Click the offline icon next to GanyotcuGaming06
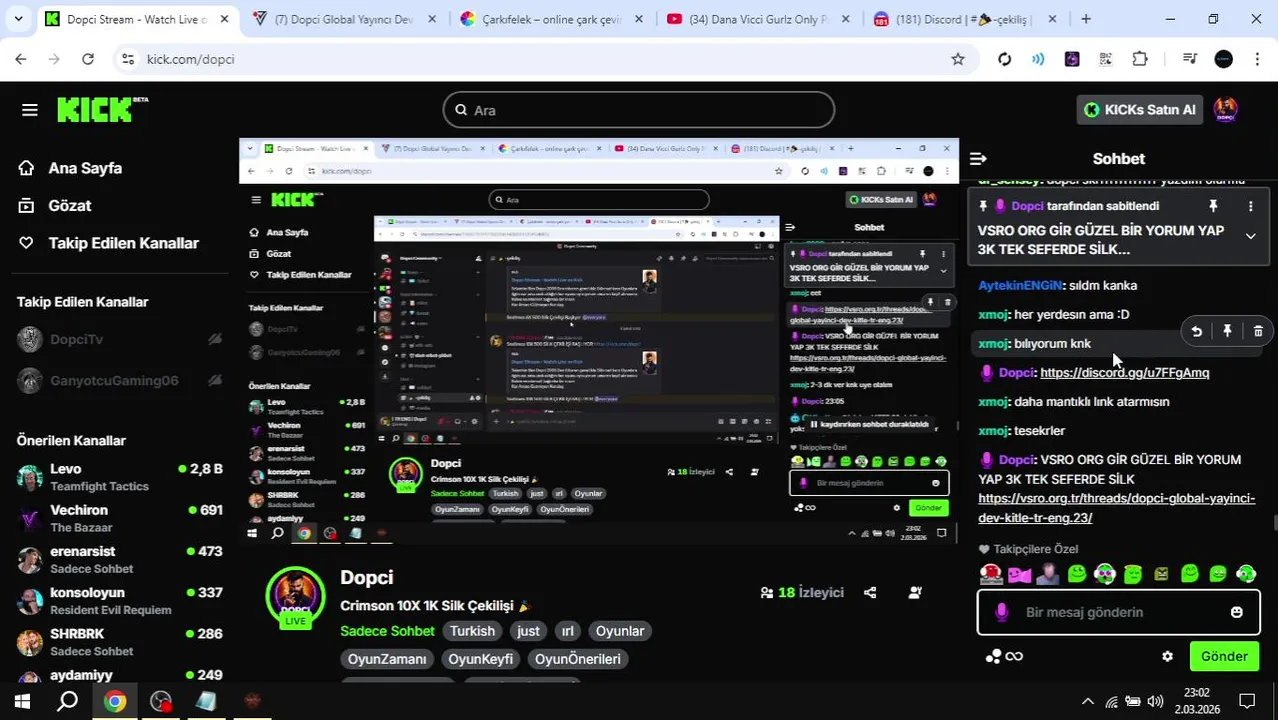1278x720 pixels. pos(215,380)
